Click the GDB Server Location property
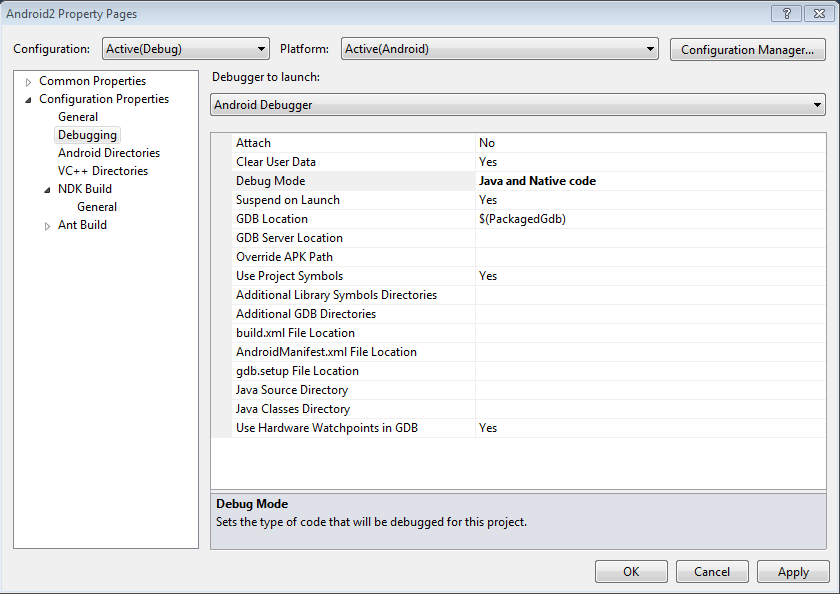Screen dimensions: 840x594 [289, 238]
